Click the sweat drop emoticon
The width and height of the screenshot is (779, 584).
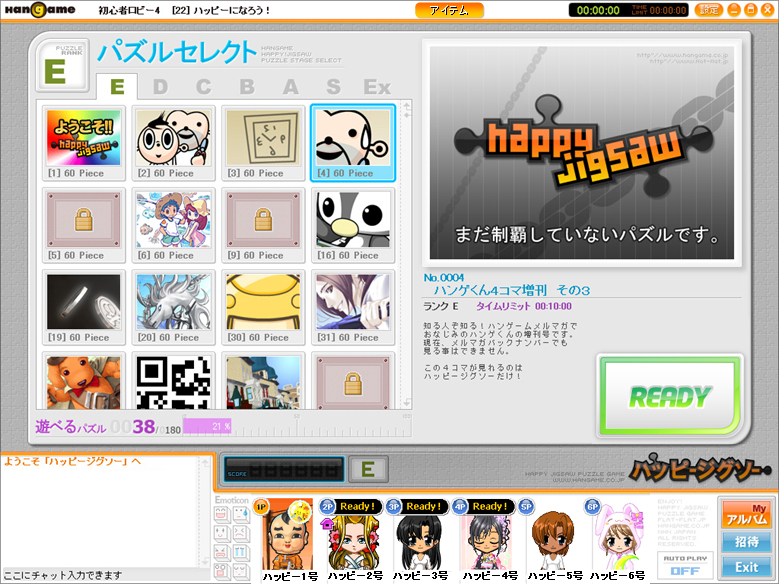(x=240, y=514)
